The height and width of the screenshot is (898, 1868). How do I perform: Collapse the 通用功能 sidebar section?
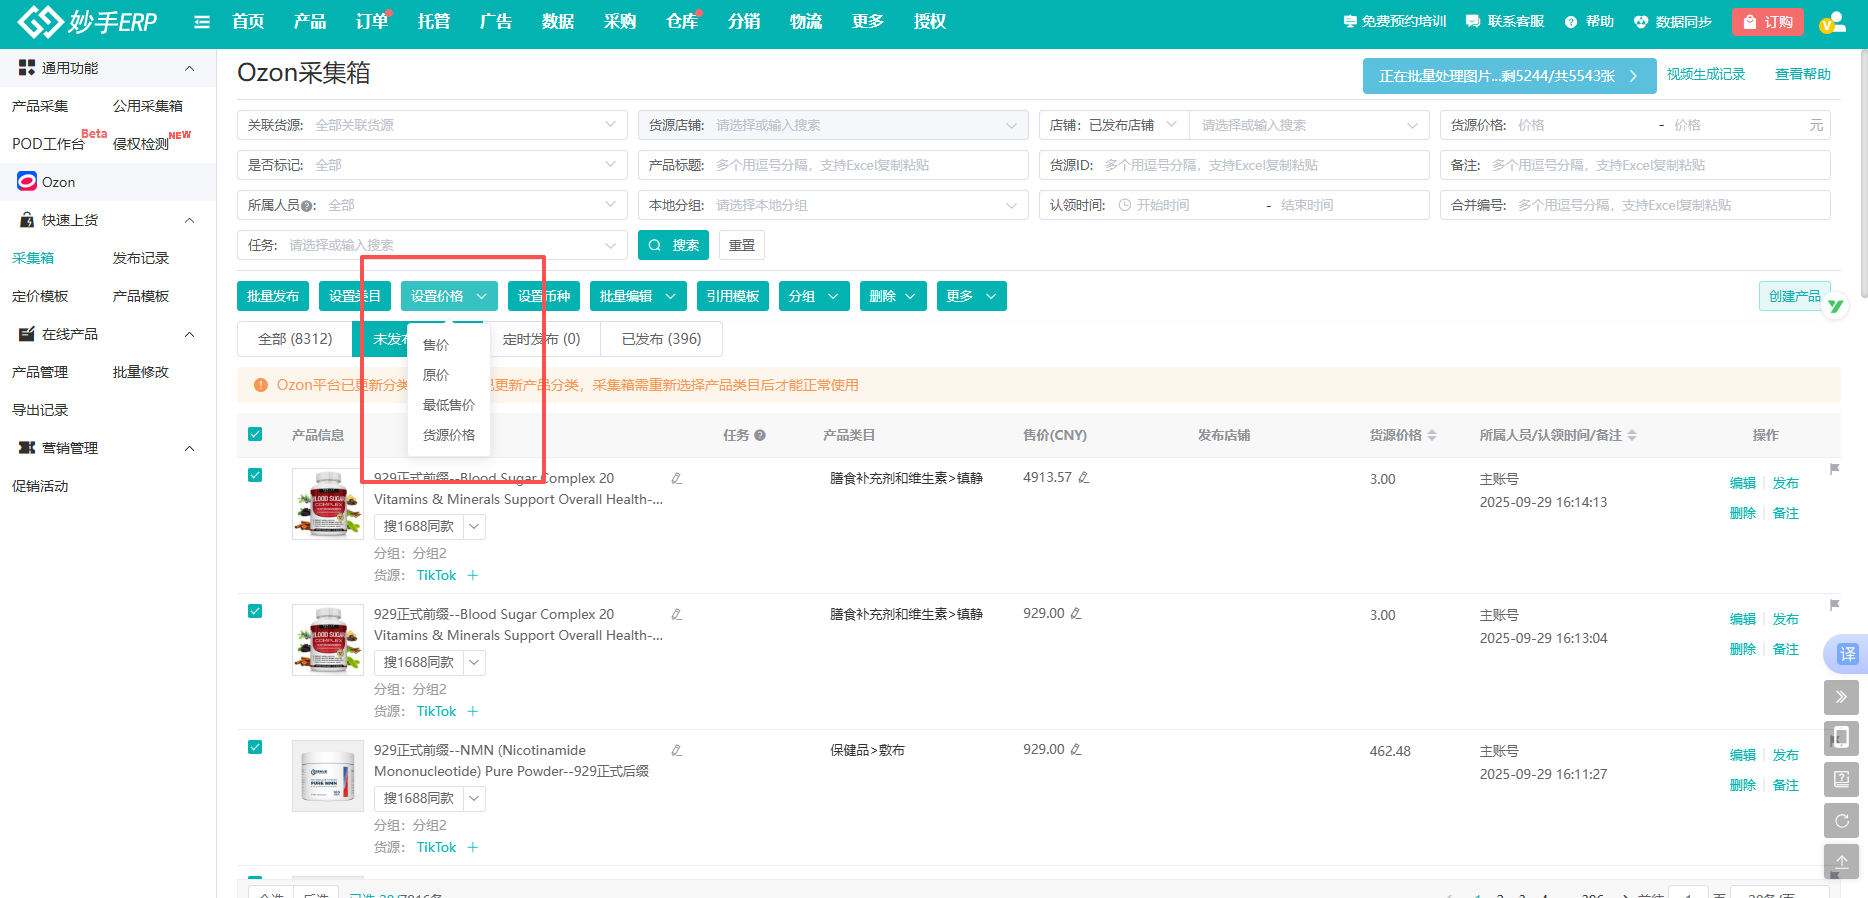[189, 68]
